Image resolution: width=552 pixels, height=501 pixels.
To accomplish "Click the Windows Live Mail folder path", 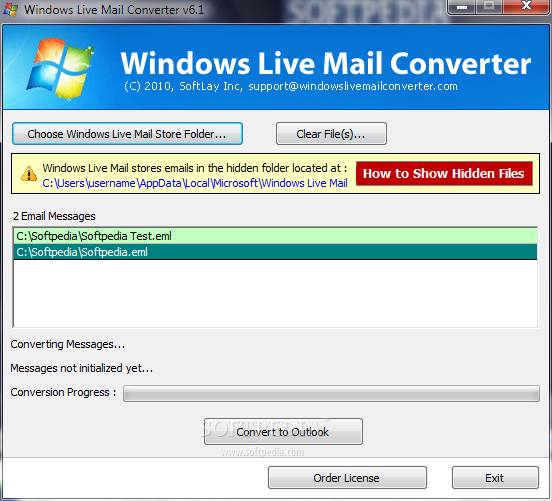I will point(195,183).
